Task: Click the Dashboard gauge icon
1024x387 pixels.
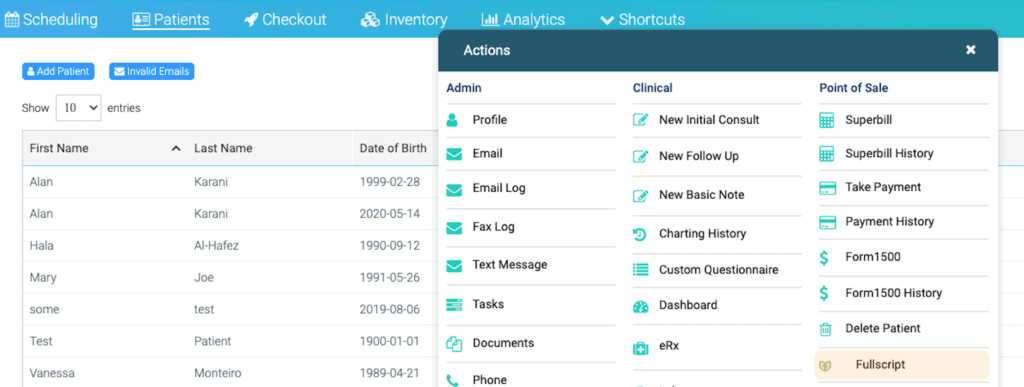Action: [x=641, y=305]
